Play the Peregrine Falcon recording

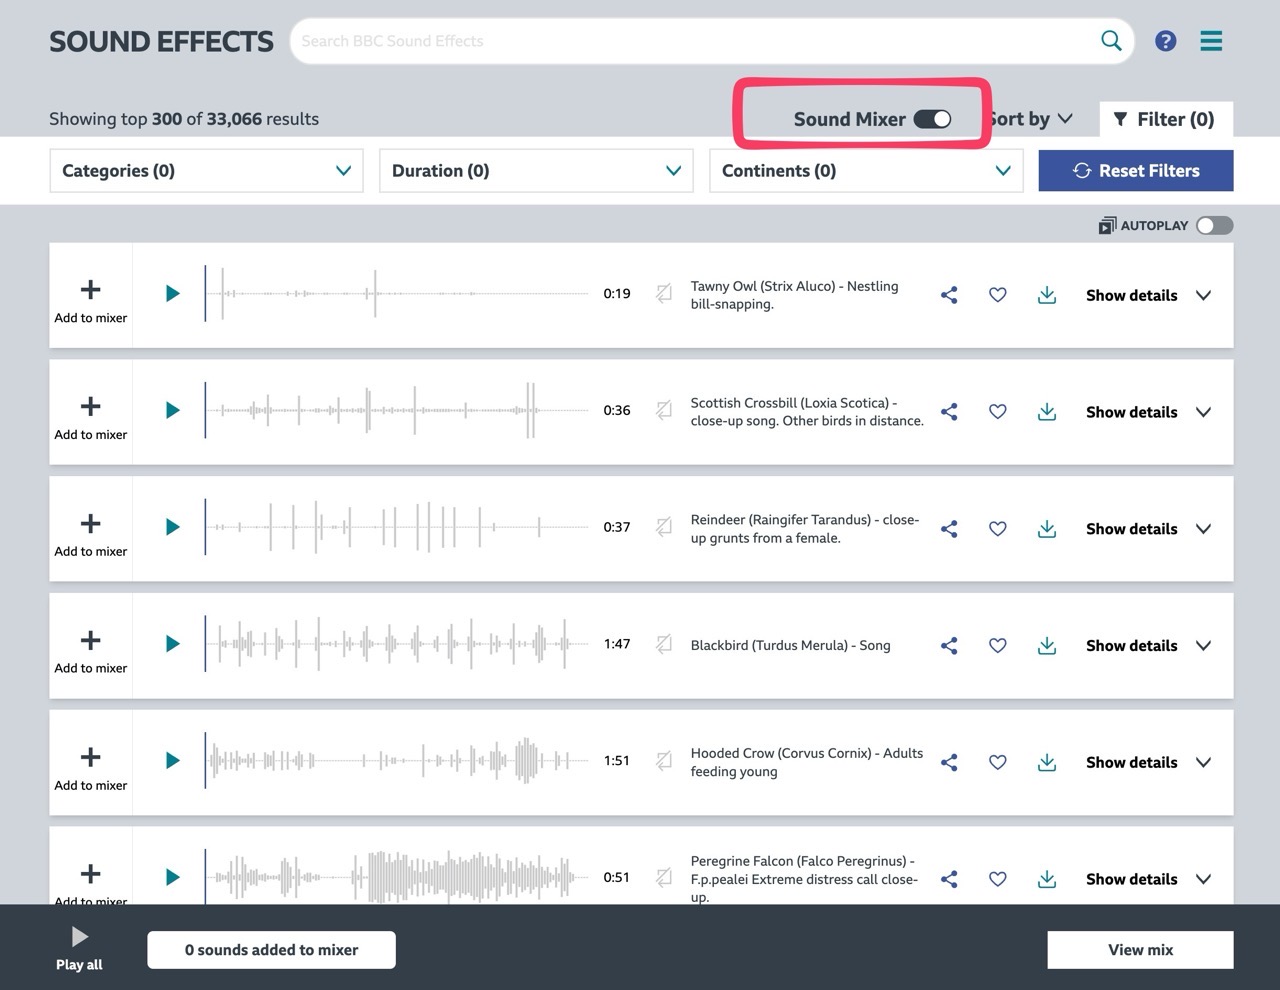[172, 878]
